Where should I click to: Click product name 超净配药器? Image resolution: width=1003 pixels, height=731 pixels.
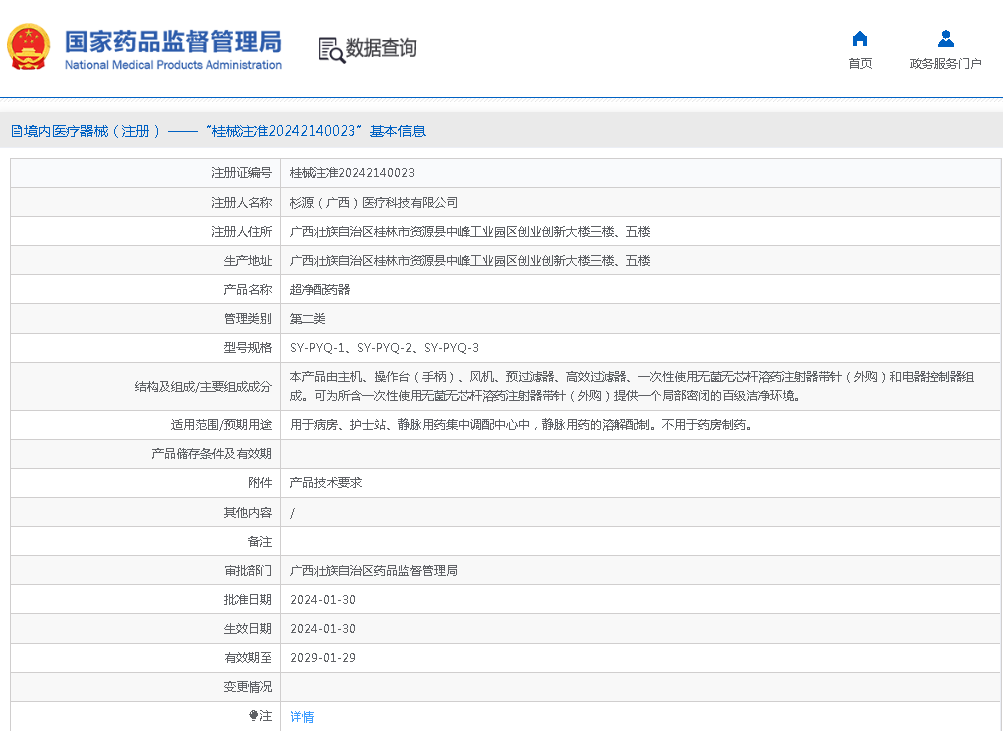coord(319,289)
